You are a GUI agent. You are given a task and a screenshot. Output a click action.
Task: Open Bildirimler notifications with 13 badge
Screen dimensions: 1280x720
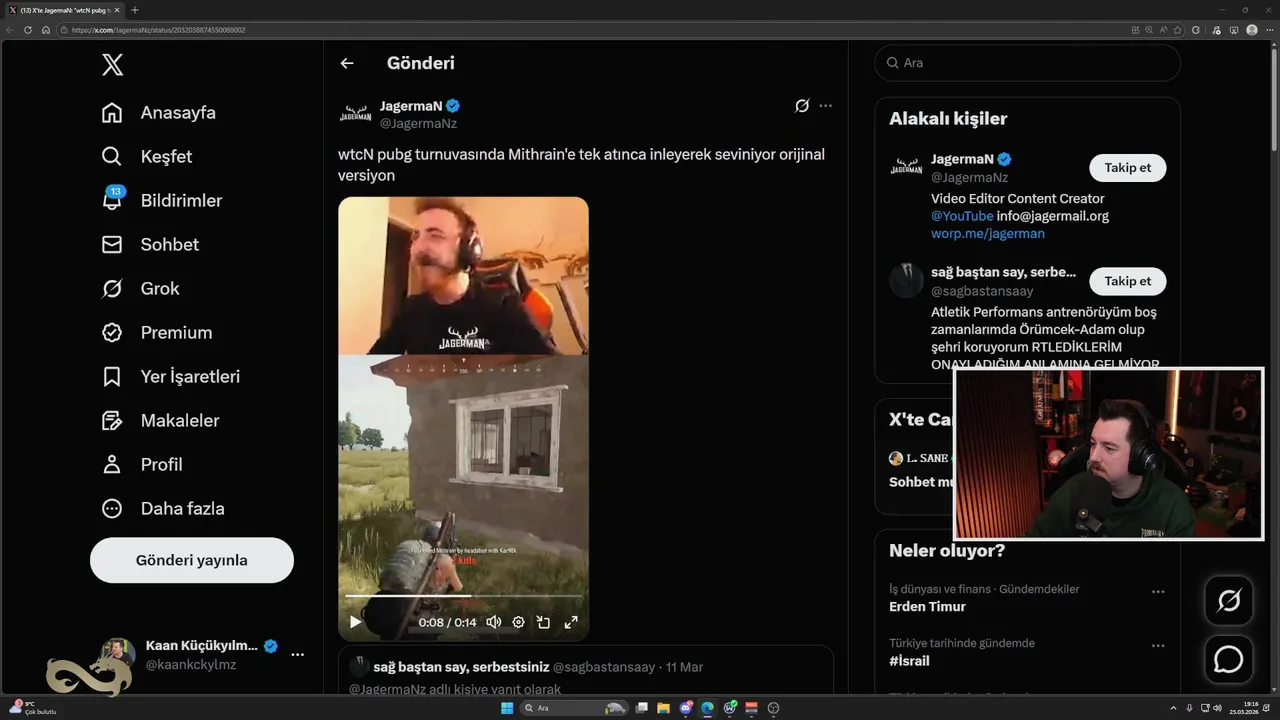[x=162, y=200]
